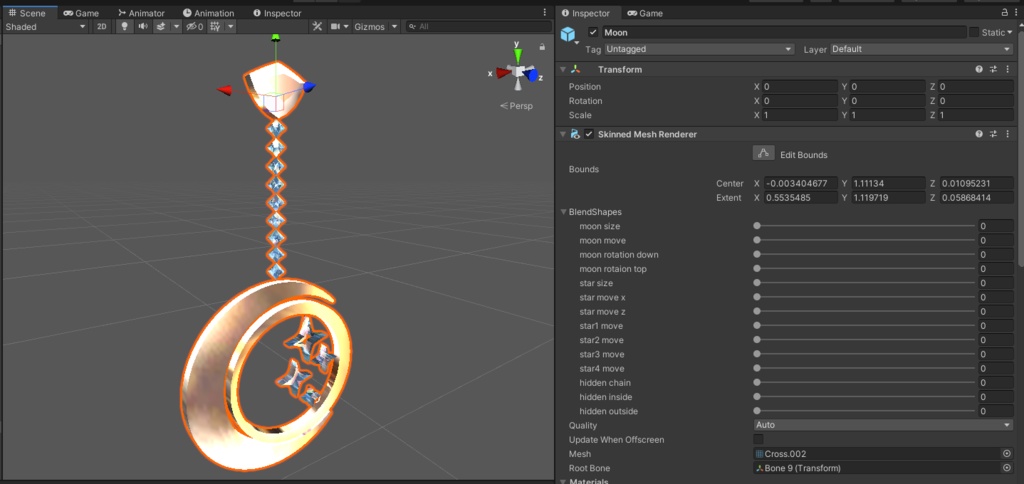Open Scene view panel three-dot menu

click(x=545, y=12)
